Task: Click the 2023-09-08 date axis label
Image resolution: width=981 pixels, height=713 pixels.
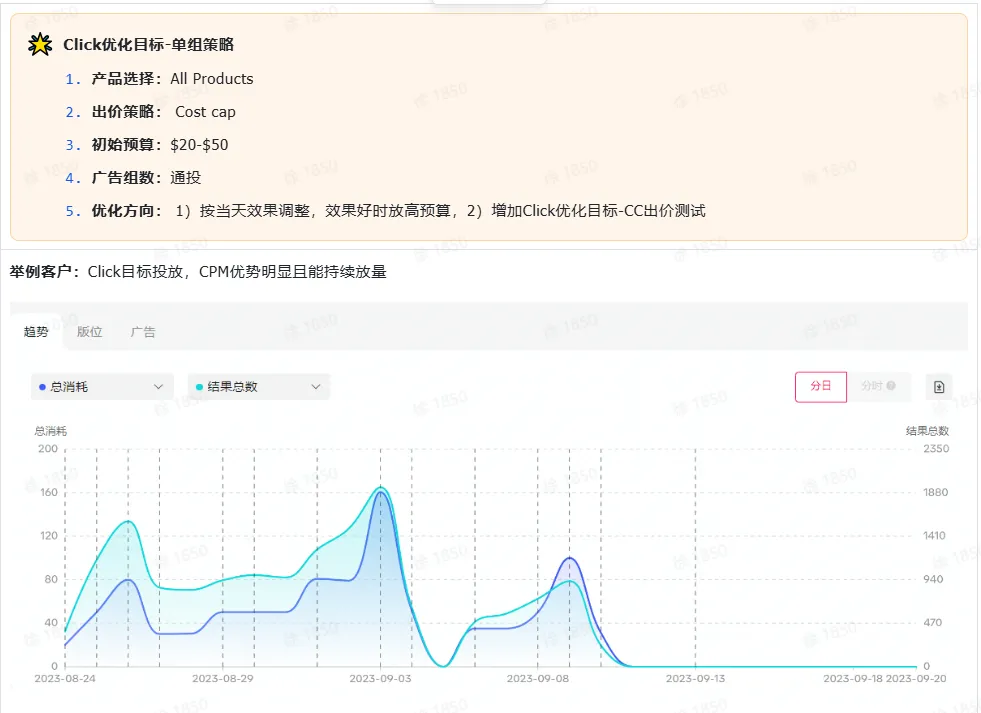Action: pyautogui.click(x=538, y=679)
